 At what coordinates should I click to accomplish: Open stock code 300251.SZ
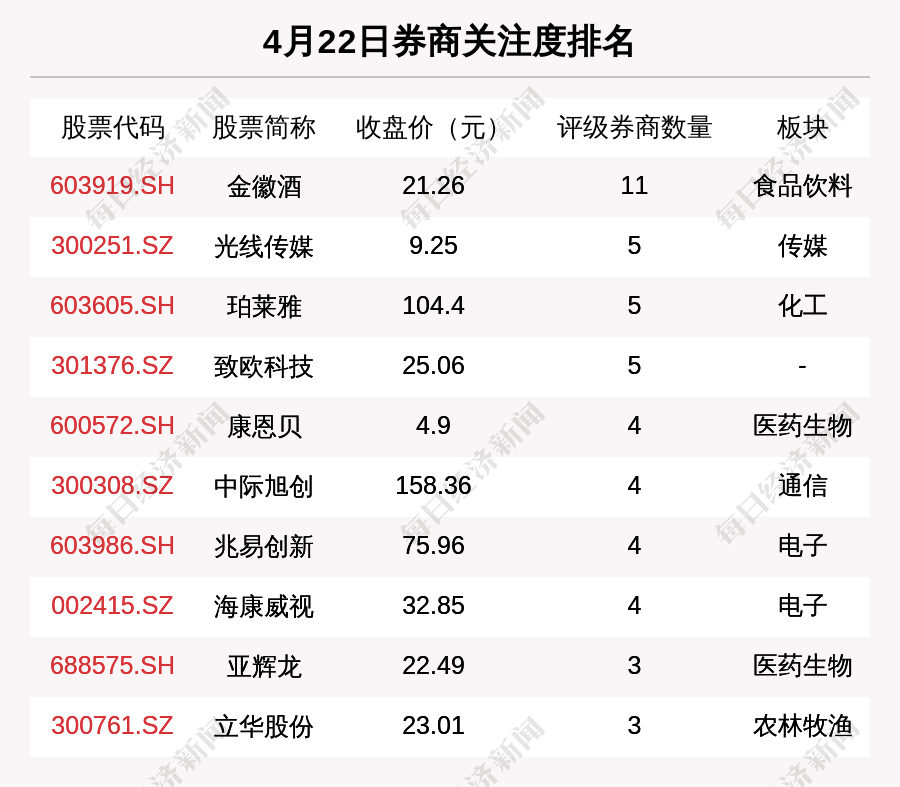point(112,246)
